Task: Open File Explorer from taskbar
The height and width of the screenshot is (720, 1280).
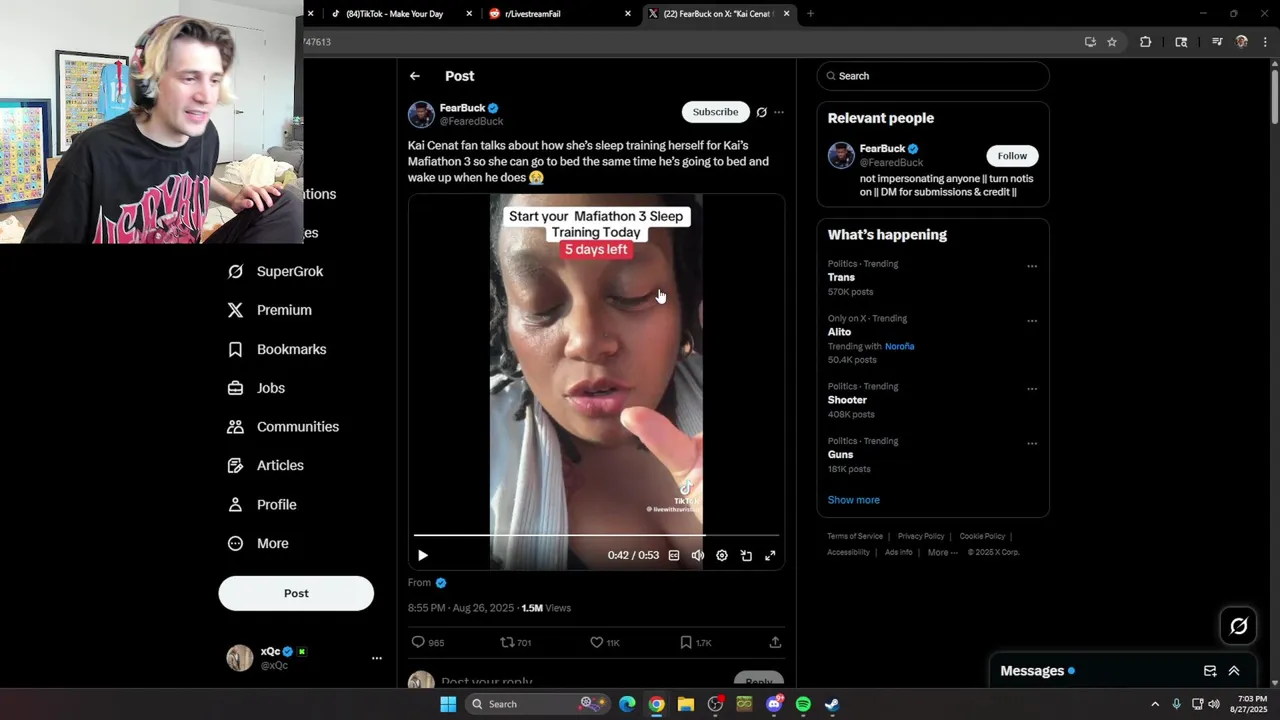Action: pos(686,704)
